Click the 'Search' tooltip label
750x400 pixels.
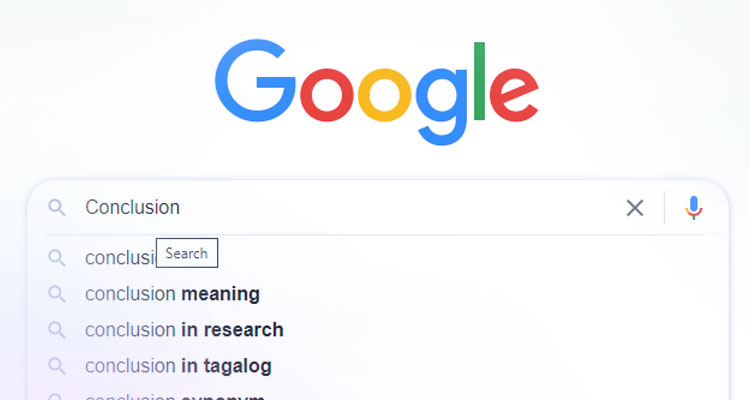coord(187,253)
